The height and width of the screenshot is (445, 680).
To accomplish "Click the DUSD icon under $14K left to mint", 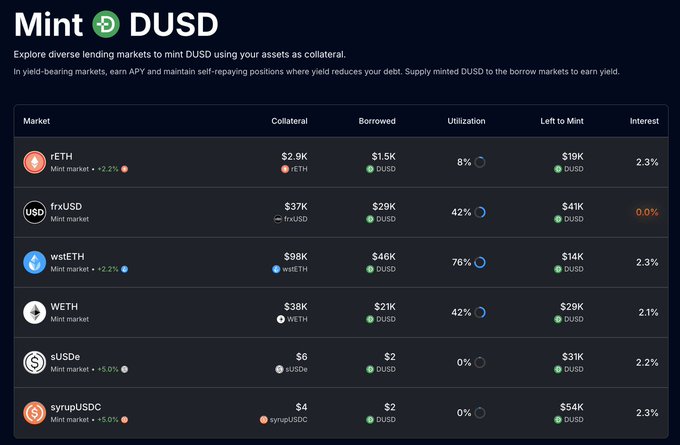I will coord(558,269).
